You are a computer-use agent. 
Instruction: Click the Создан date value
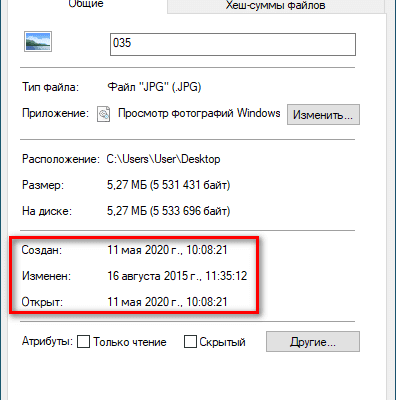point(167,250)
